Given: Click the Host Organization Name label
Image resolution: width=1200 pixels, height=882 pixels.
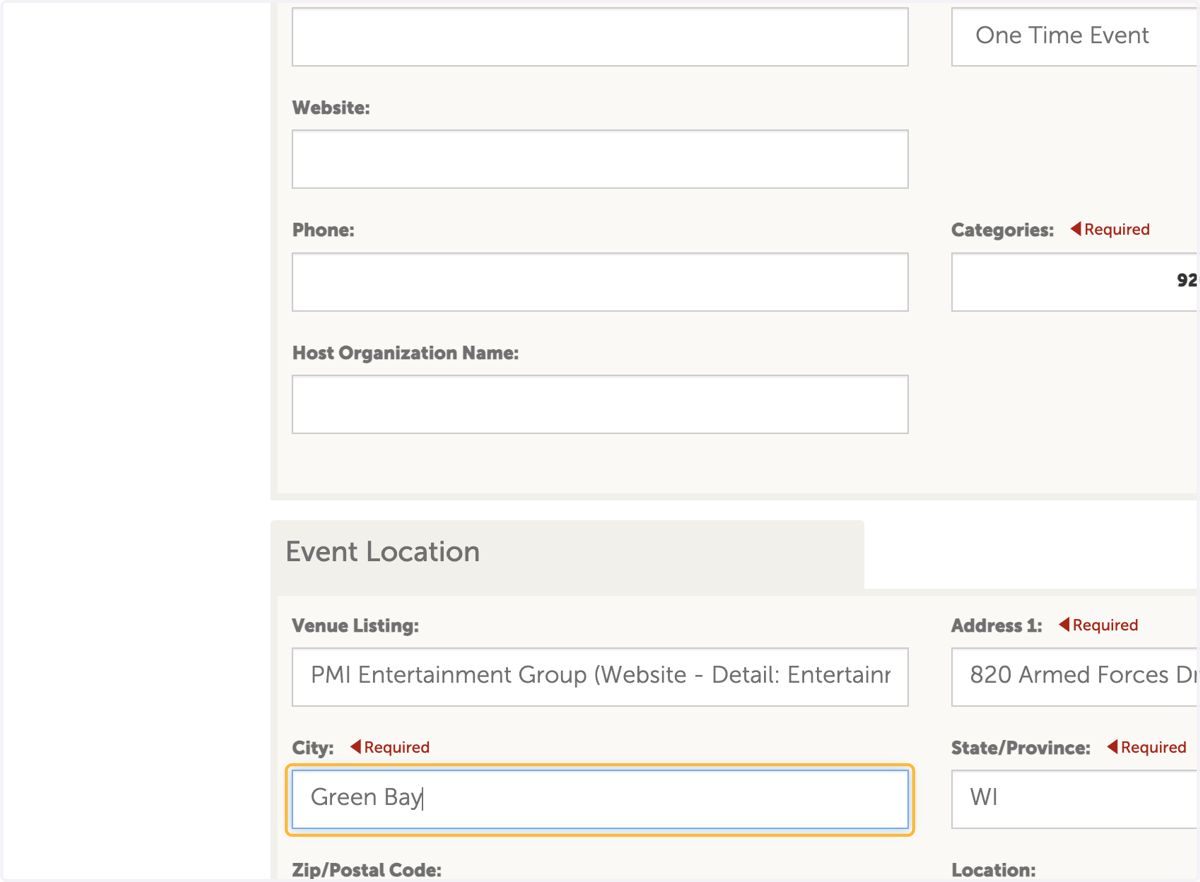Looking at the screenshot, I should pyautogui.click(x=405, y=353).
